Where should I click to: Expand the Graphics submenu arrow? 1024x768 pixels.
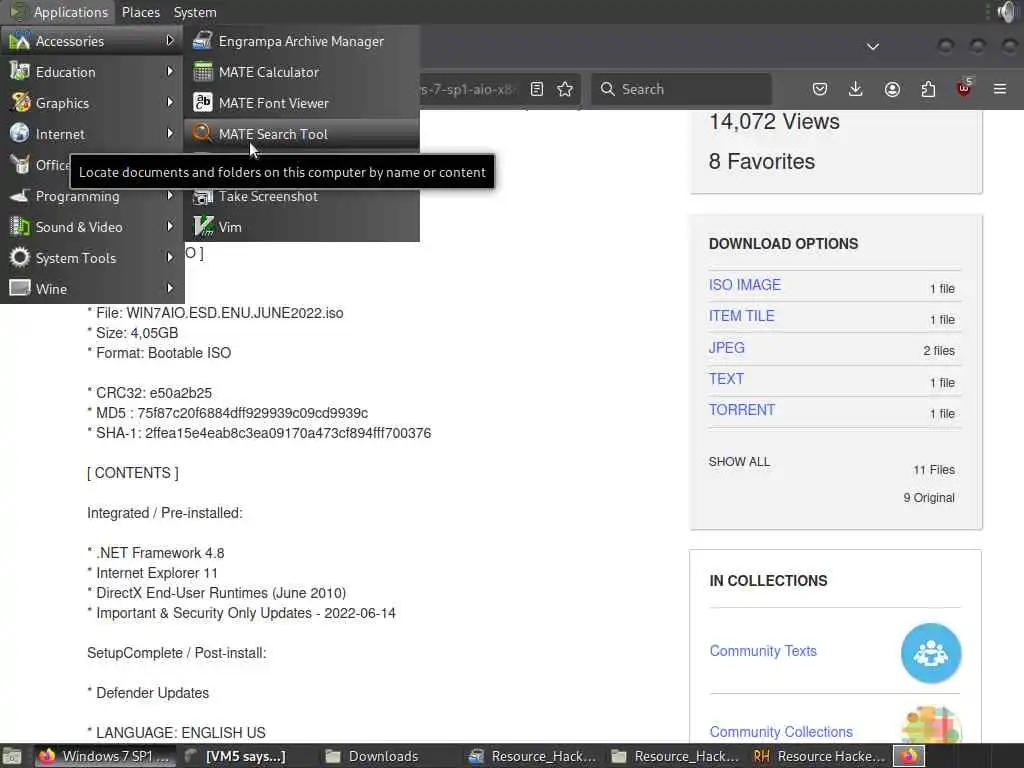coord(170,103)
